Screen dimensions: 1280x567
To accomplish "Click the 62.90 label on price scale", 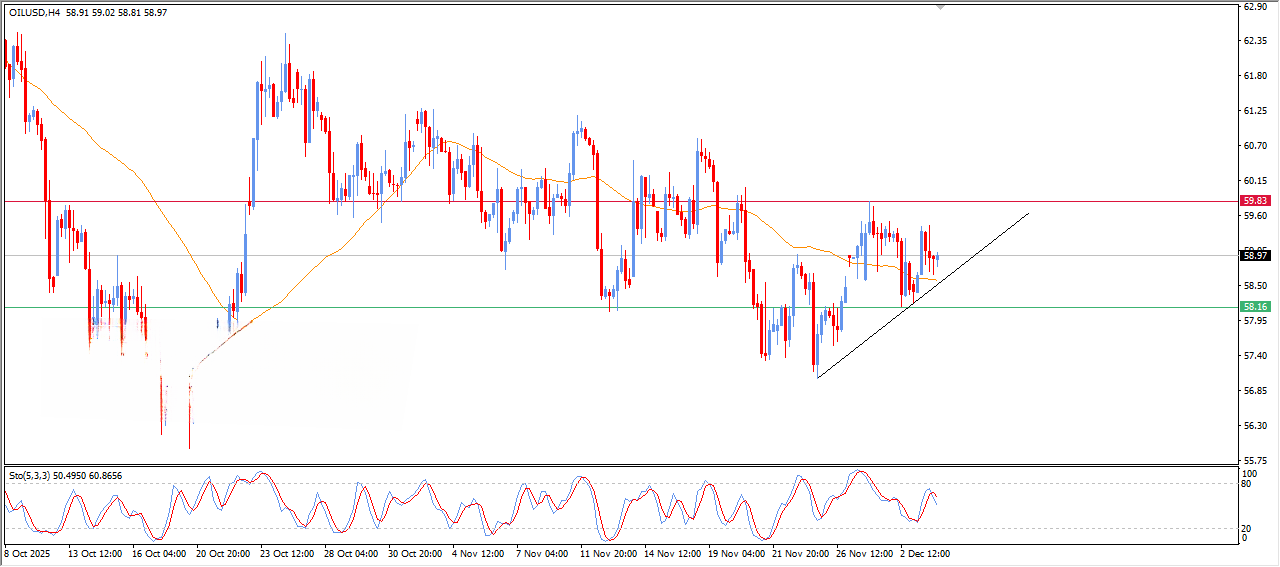I will 1254,6.
